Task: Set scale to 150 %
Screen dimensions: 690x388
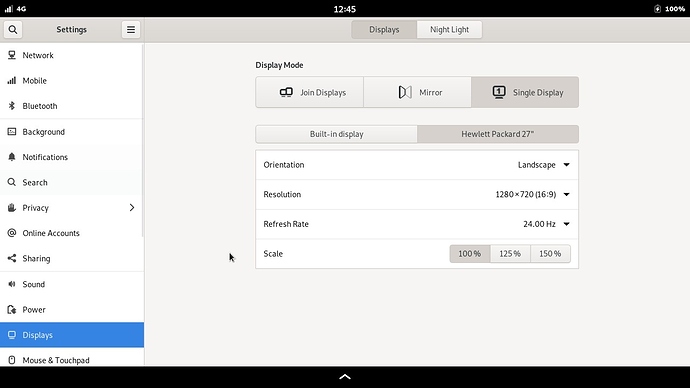Action: tap(550, 254)
